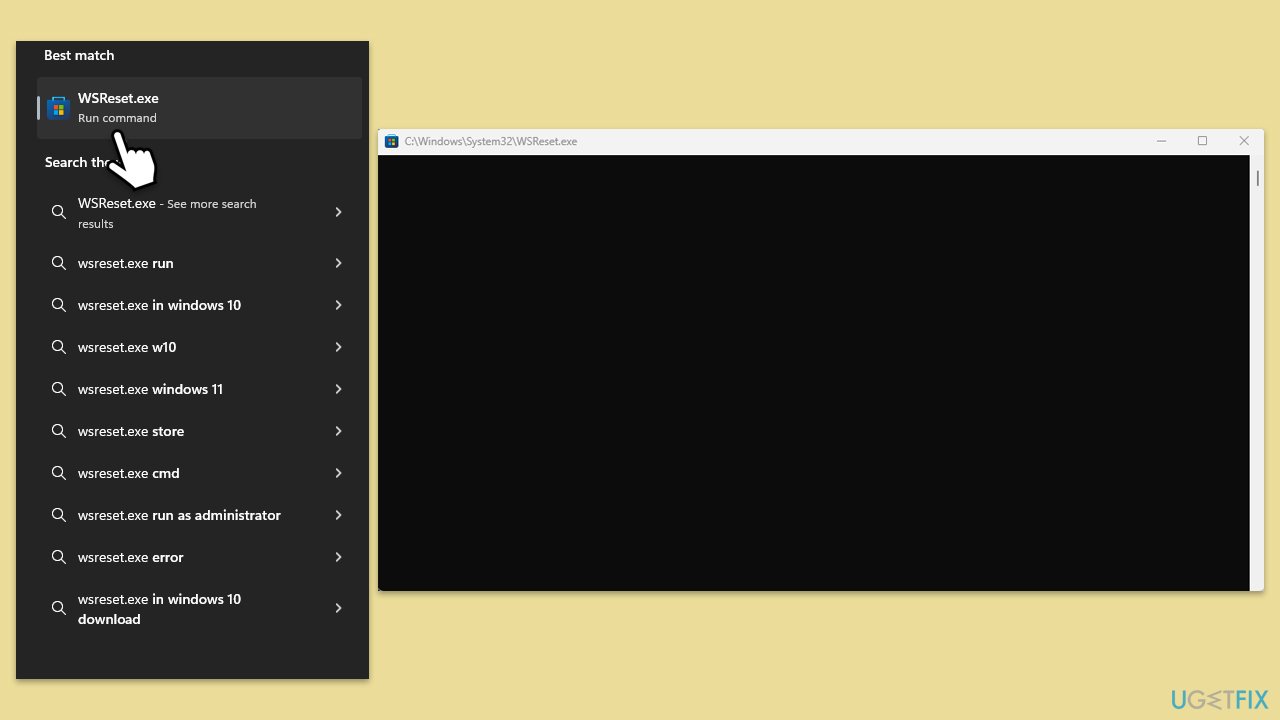1280x720 pixels.
Task: Maximize the WSReset.exe console window
Action: tap(1202, 141)
